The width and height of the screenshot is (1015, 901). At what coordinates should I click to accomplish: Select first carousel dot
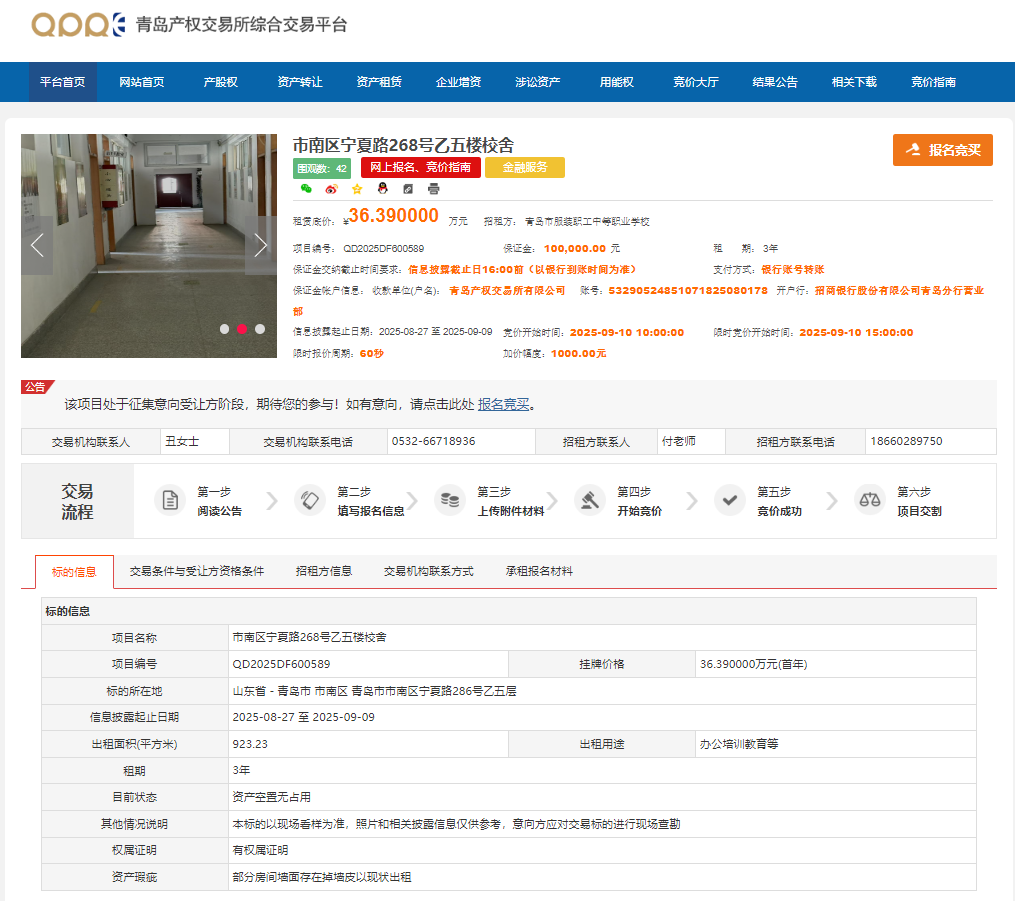pyautogui.click(x=224, y=329)
